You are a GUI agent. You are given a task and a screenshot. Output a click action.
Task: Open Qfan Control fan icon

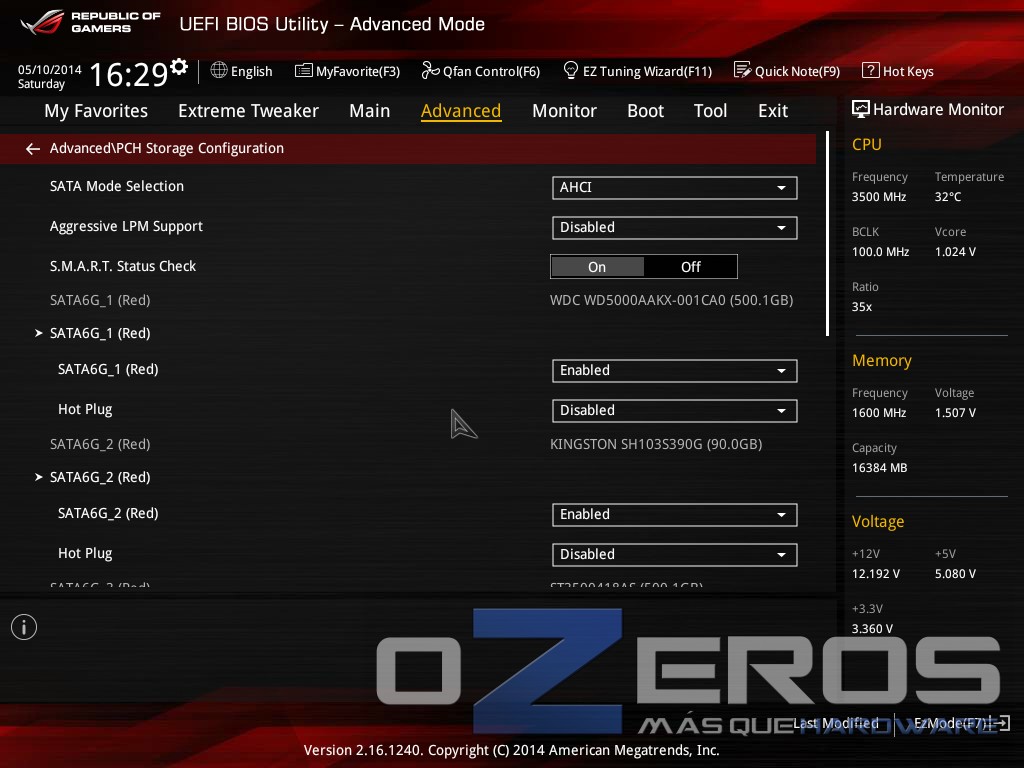tap(430, 71)
